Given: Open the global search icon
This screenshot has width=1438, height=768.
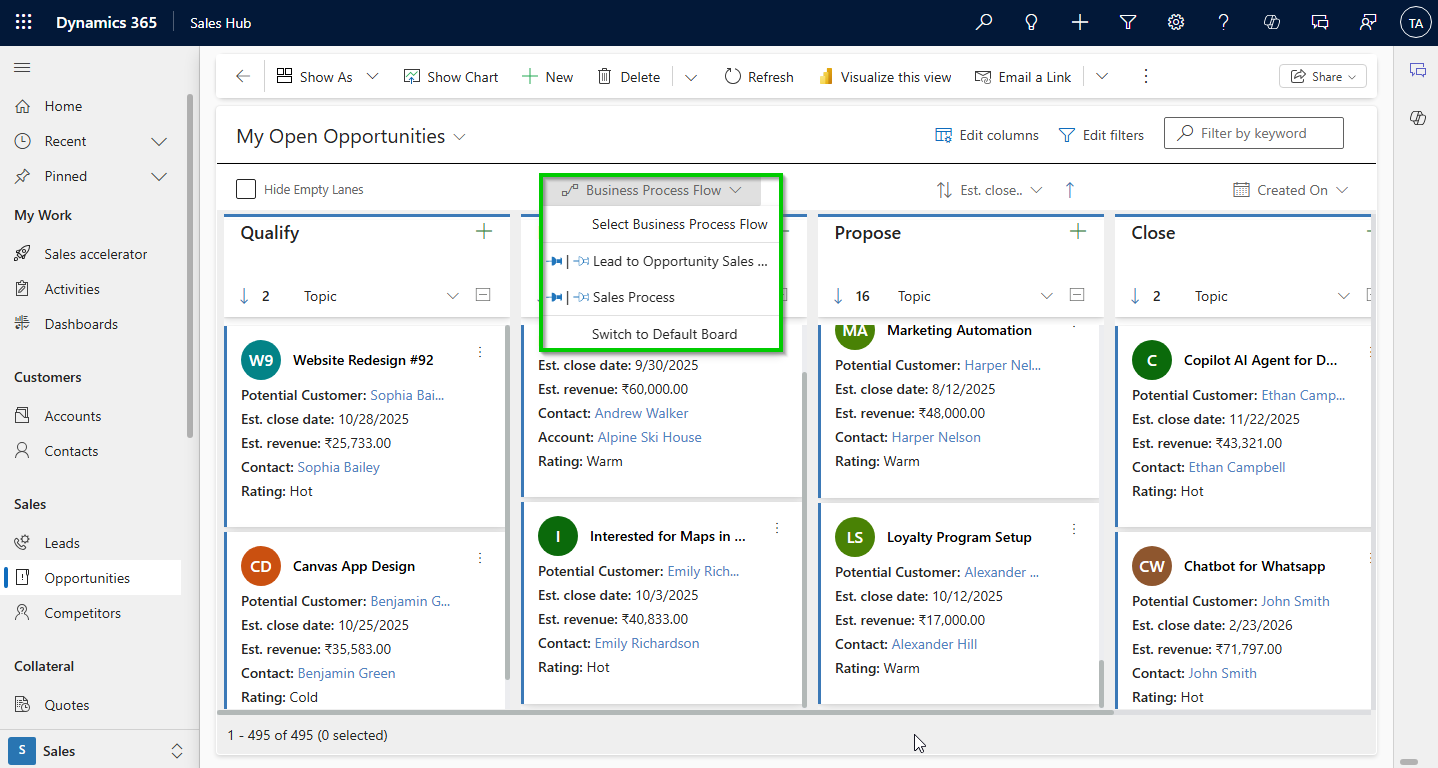Looking at the screenshot, I should (983, 21).
